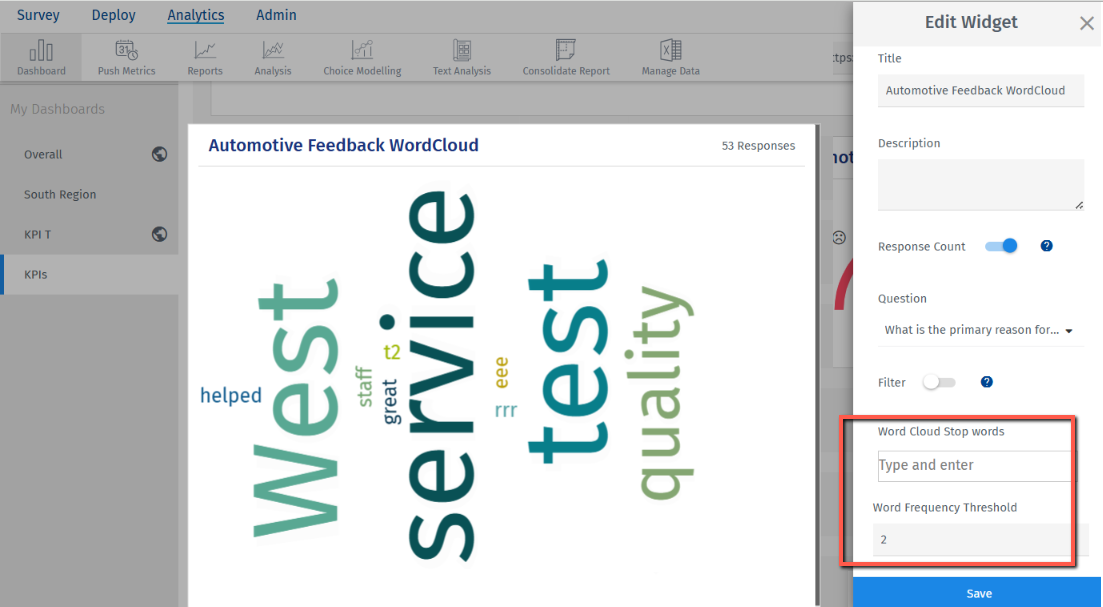This screenshot has width=1103, height=607.
Task: Launch Text Analysis from the toolbar
Action: coord(461,57)
